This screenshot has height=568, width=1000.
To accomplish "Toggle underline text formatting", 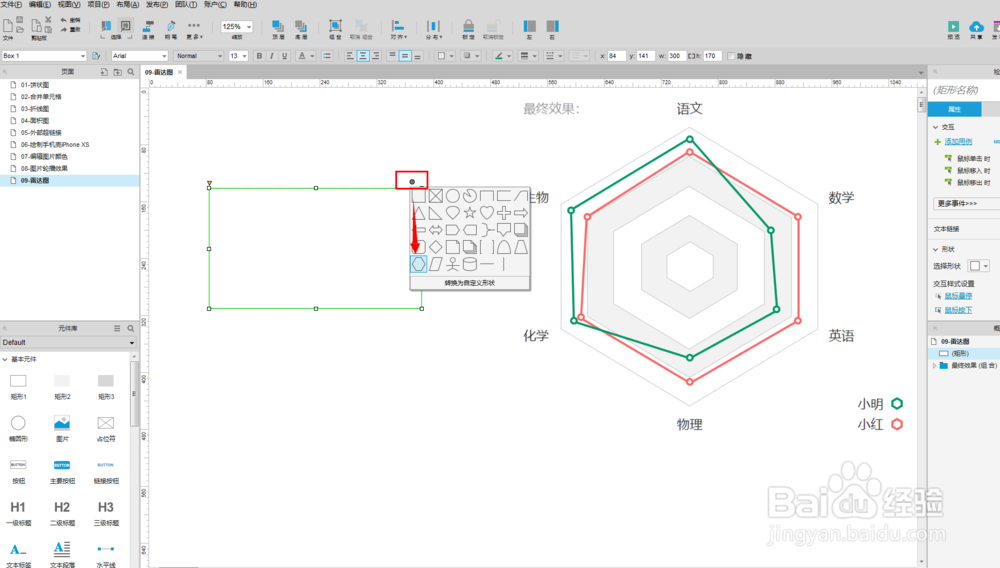I will point(284,56).
